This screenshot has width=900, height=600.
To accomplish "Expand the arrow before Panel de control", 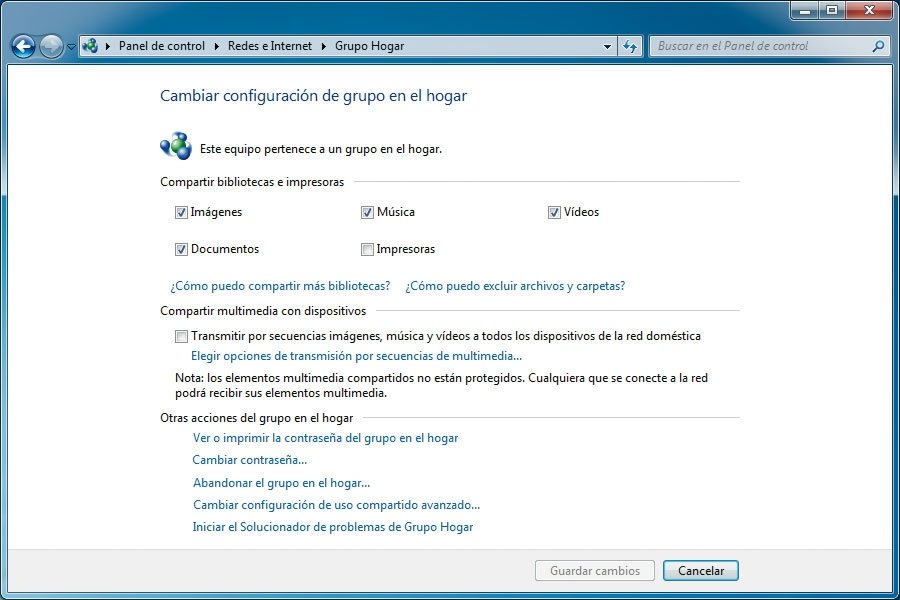I will pyautogui.click(x=107, y=46).
